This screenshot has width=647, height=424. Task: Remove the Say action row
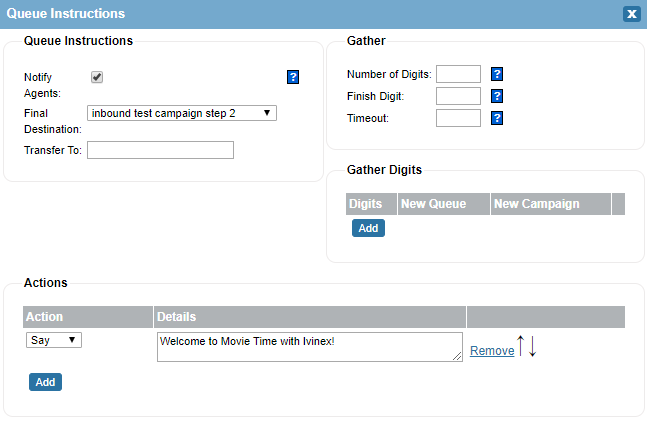pyautogui.click(x=492, y=351)
